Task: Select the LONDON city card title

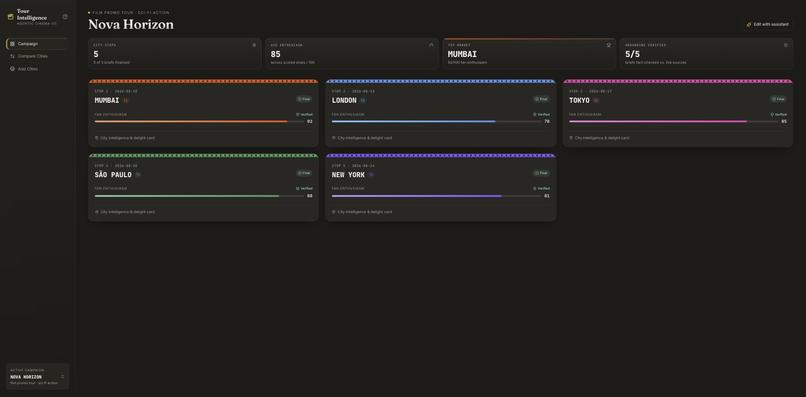Action: pos(344,100)
